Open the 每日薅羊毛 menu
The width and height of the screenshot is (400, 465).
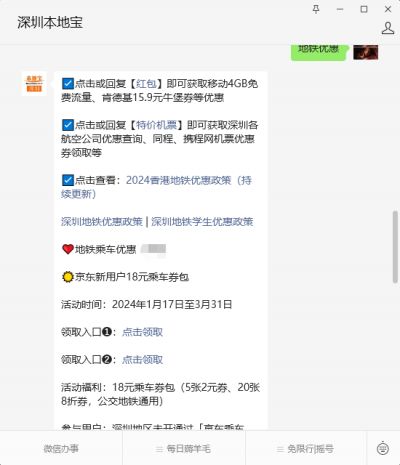[184, 449]
